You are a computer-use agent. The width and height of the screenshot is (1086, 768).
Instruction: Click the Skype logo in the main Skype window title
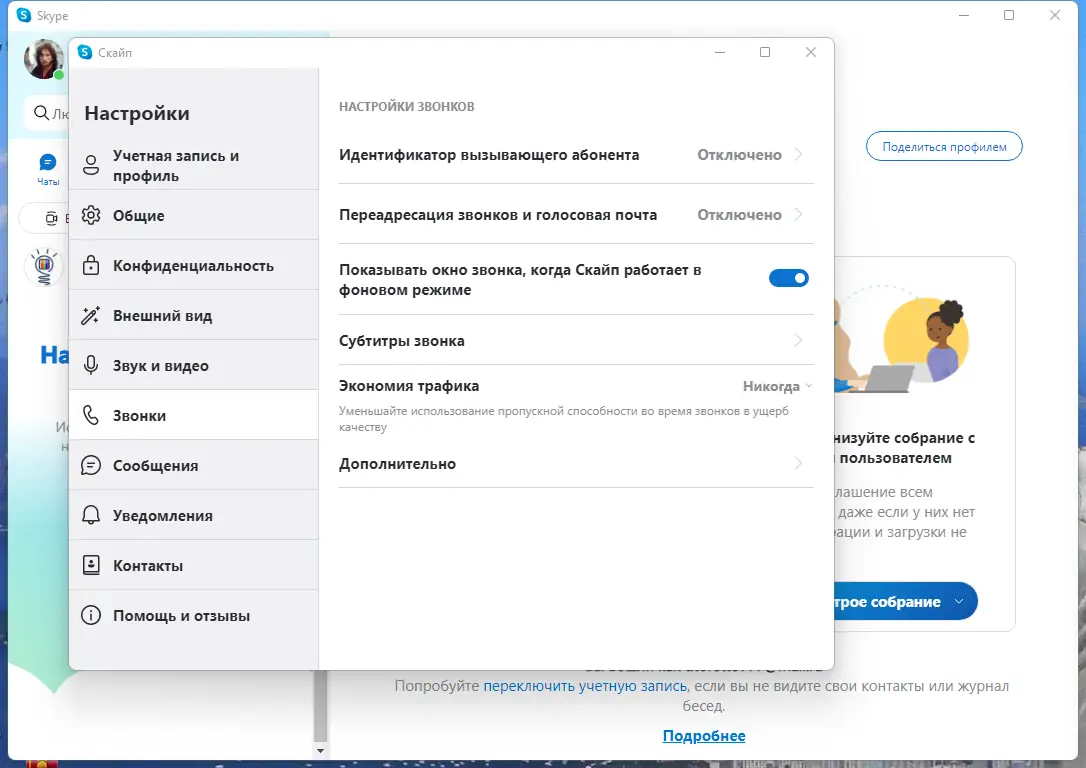coord(24,15)
